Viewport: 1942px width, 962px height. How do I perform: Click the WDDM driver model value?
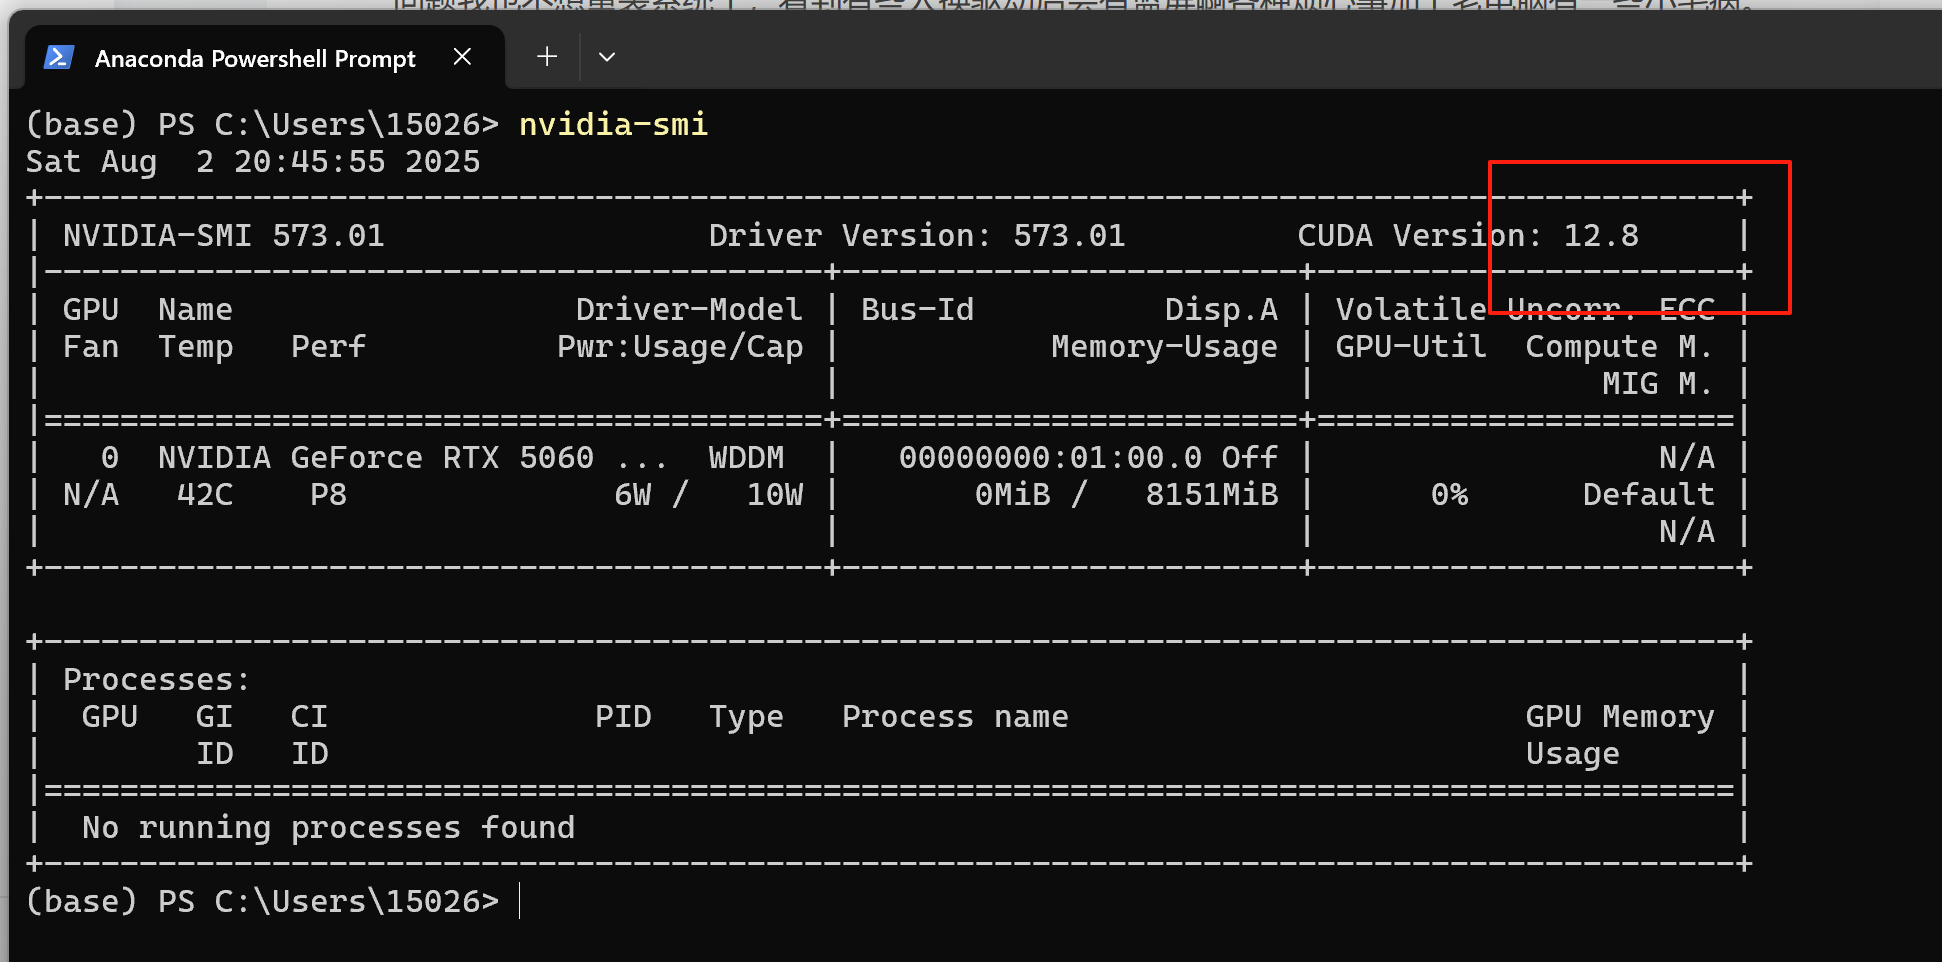tap(747, 457)
